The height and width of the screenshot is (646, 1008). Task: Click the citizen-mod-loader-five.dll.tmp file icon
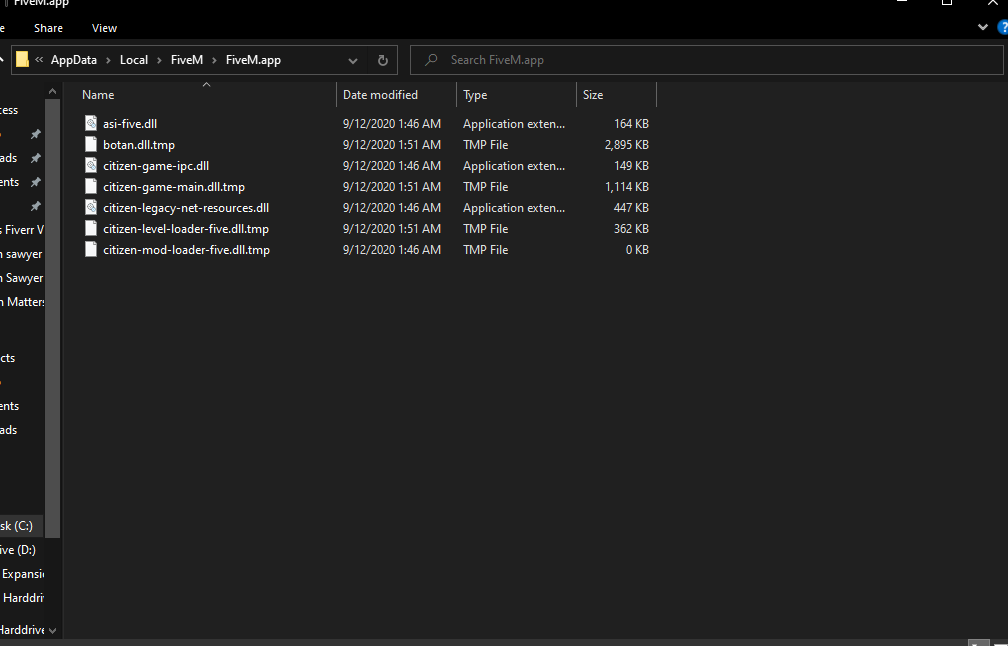point(91,250)
